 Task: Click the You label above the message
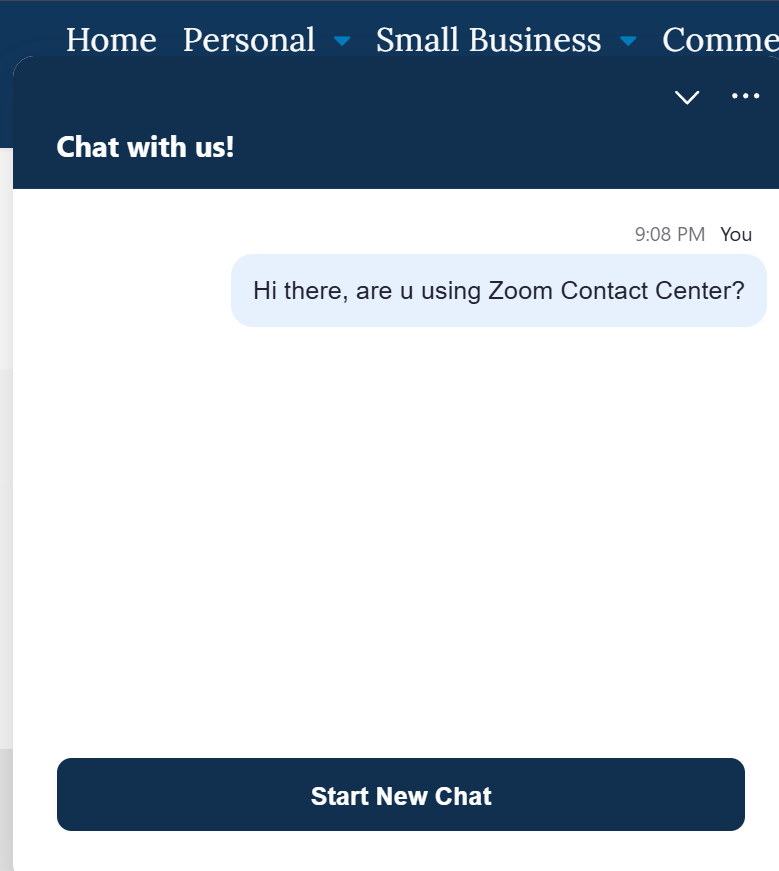coord(736,234)
